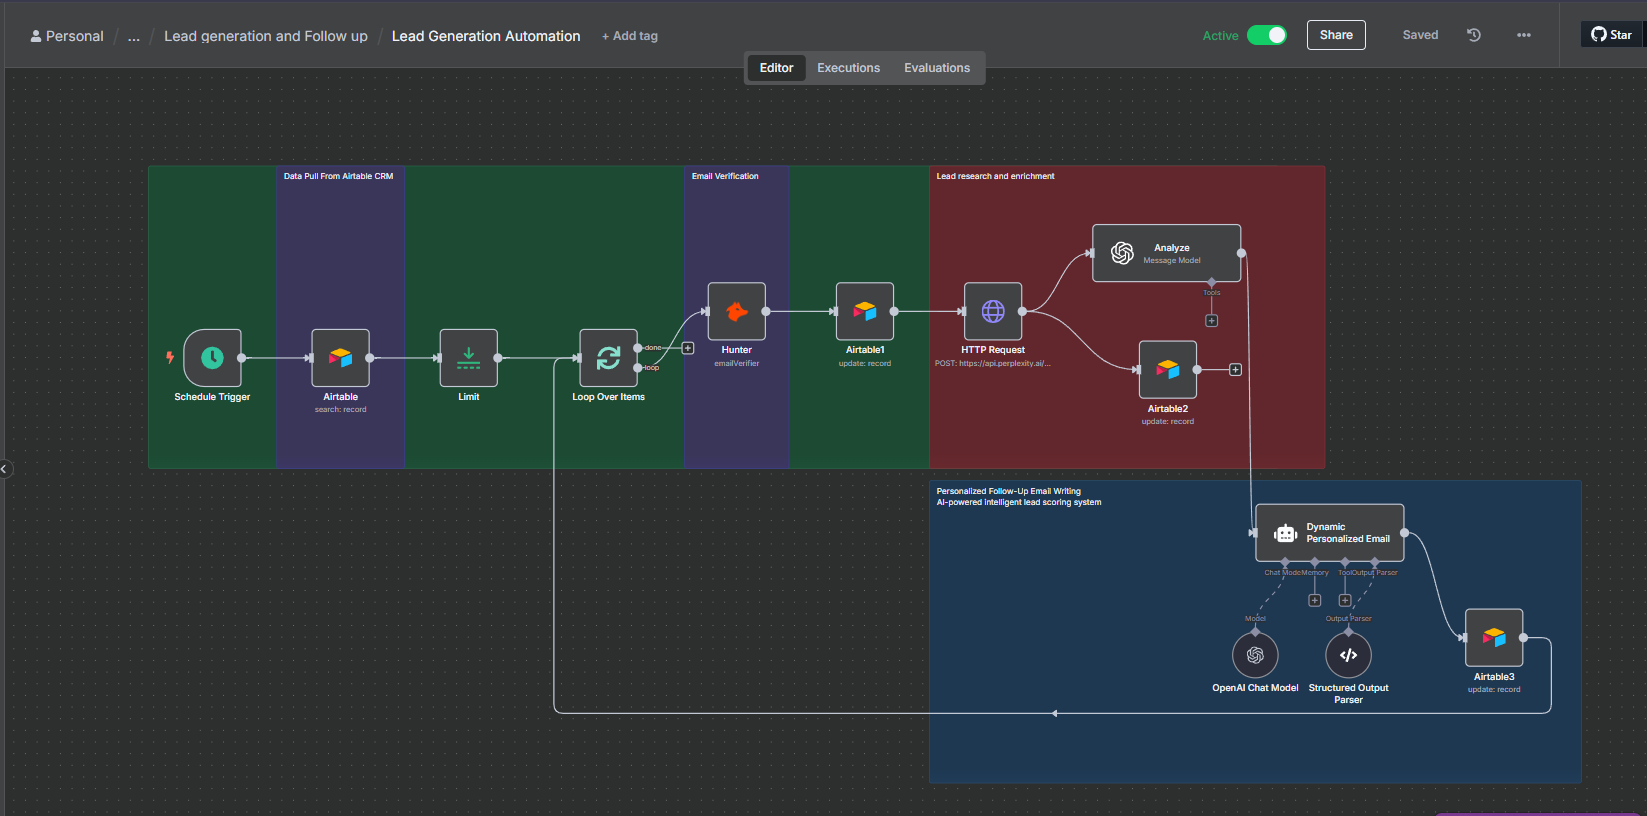Image resolution: width=1647 pixels, height=816 pixels.
Task: Click the Schedule Trigger clock node
Action: point(212,358)
